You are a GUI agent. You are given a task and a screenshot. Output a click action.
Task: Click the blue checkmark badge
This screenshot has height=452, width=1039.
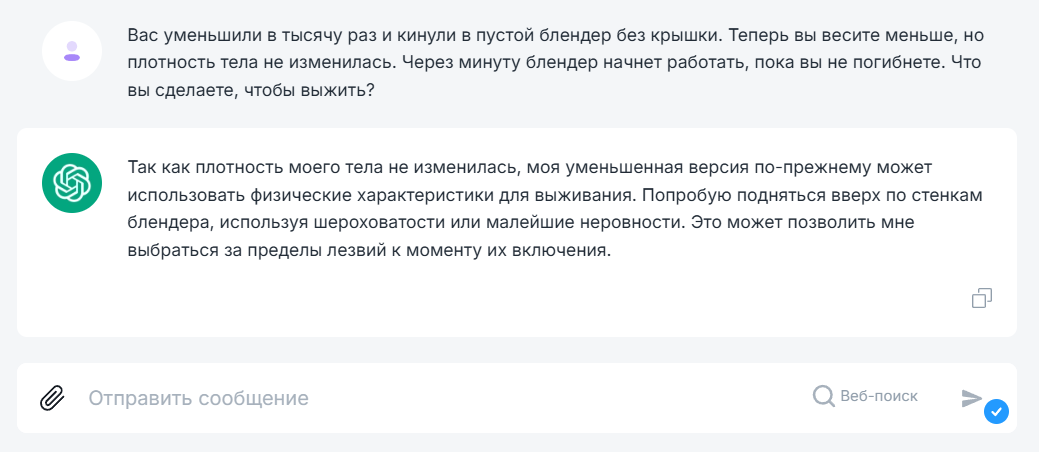tap(996, 412)
